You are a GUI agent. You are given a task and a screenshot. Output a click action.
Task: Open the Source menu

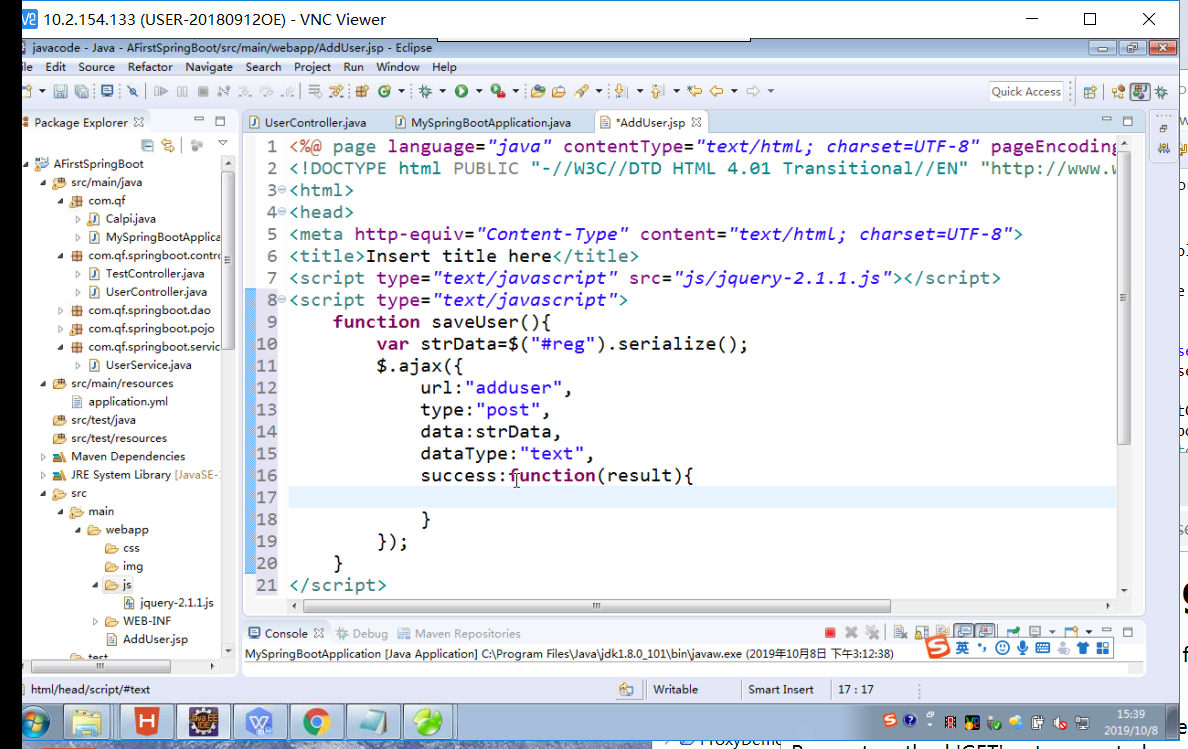(x=96, y=67)
